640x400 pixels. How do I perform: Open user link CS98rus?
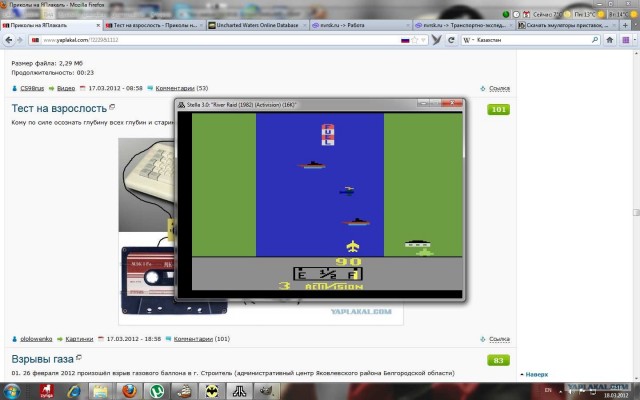click(x=32, y=88)
